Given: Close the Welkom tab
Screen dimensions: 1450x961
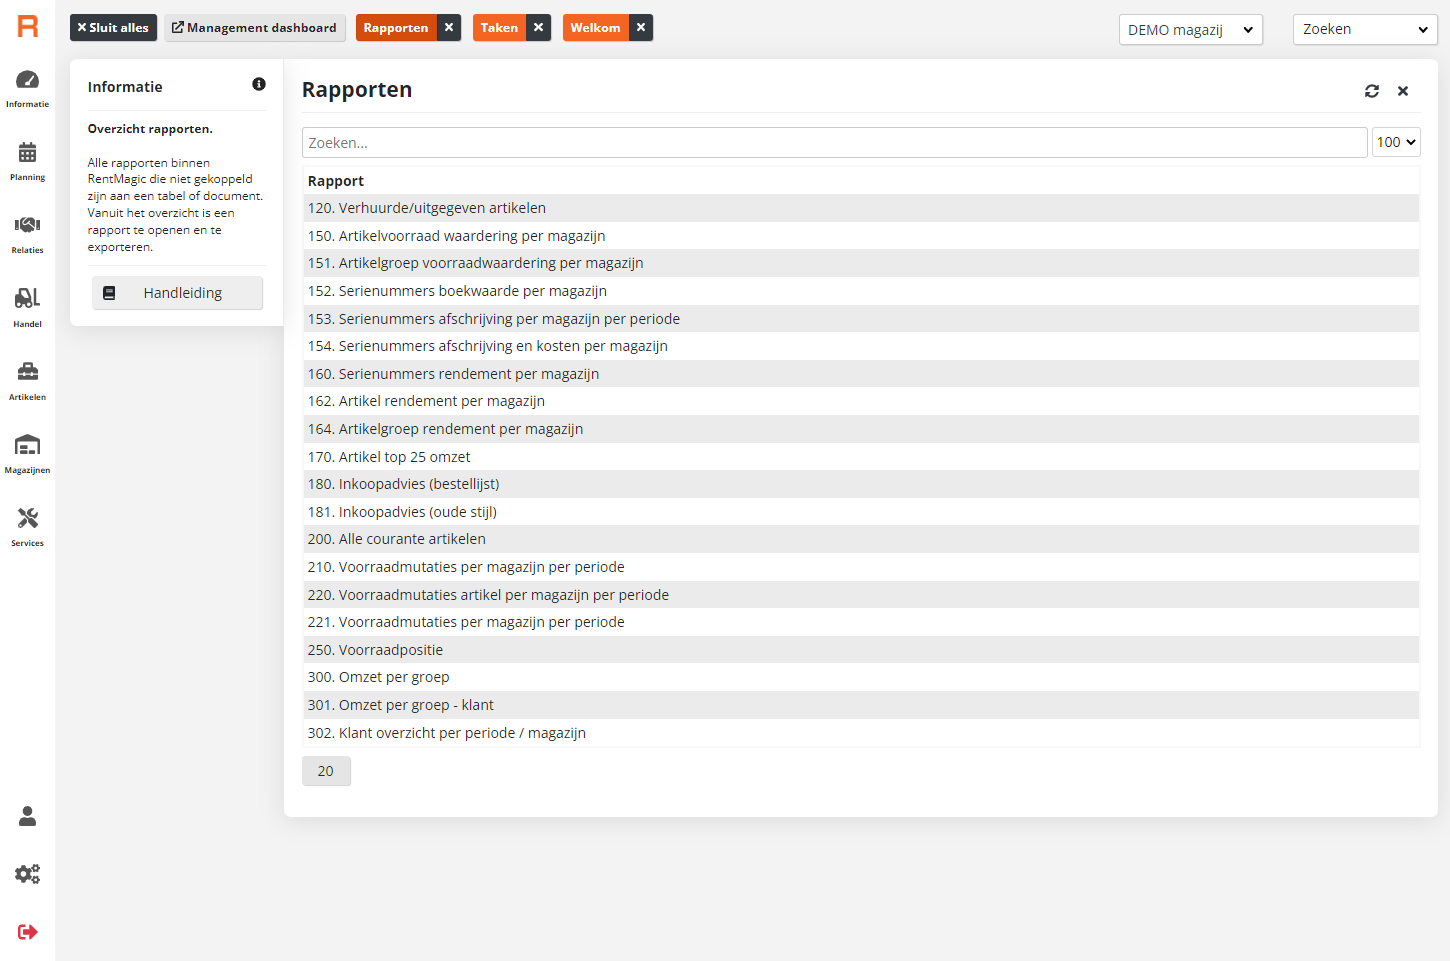Looking at the screenshot, I should [641, 28].
